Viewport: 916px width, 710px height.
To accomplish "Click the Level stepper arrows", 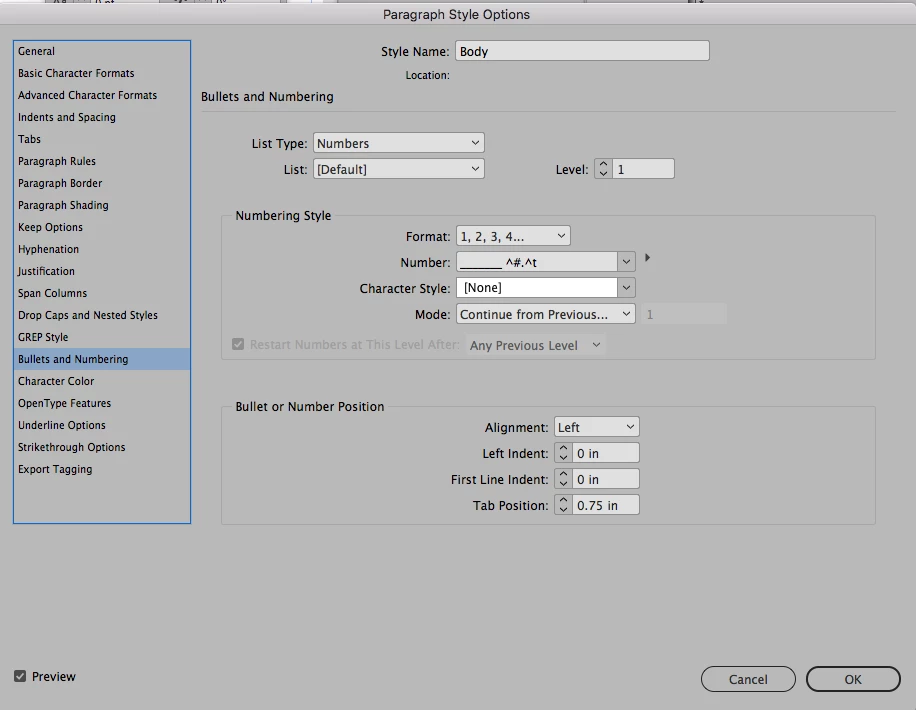I will (x=603, y=169).
